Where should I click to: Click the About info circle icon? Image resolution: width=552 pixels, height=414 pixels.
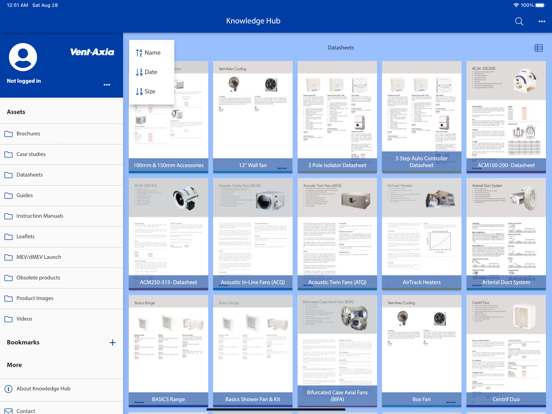click(x=8, y=389)
